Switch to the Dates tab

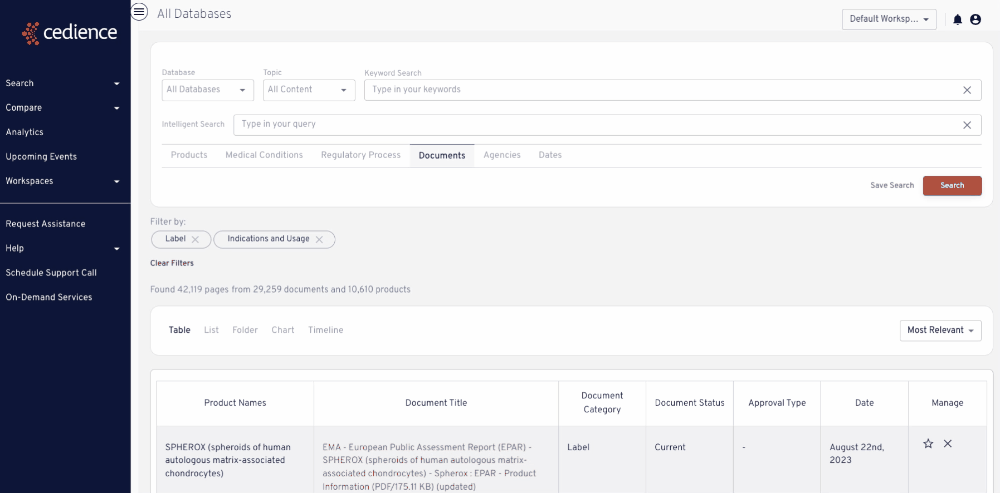pyautogui.click(x=550, y=155)
